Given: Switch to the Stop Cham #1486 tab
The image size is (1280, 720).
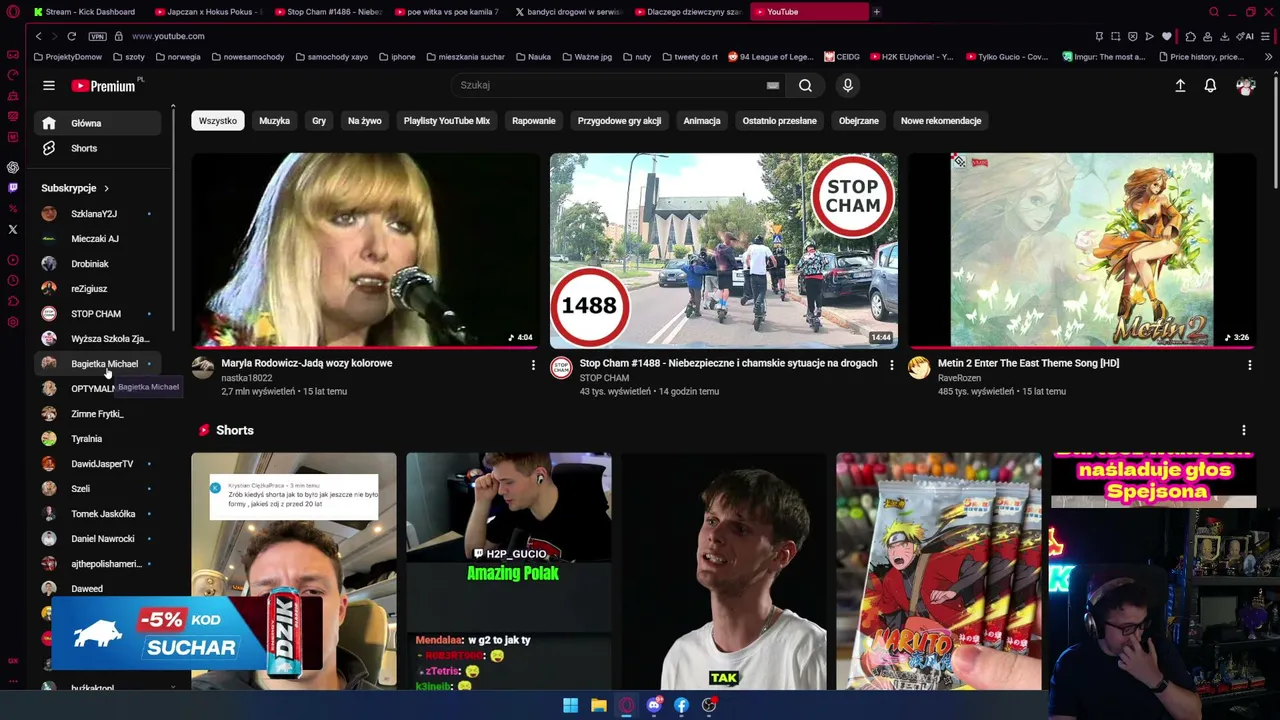Looking at the screenshot, I should point(328,12).
